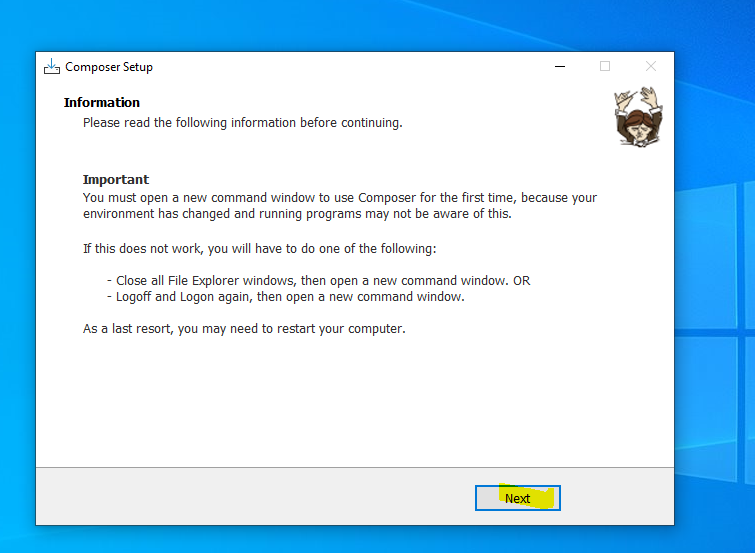Image resolution: width=755 pixels, height=553 pixels.
Task: Click "Please read the following information" text
Action: (x=242, y=123)
